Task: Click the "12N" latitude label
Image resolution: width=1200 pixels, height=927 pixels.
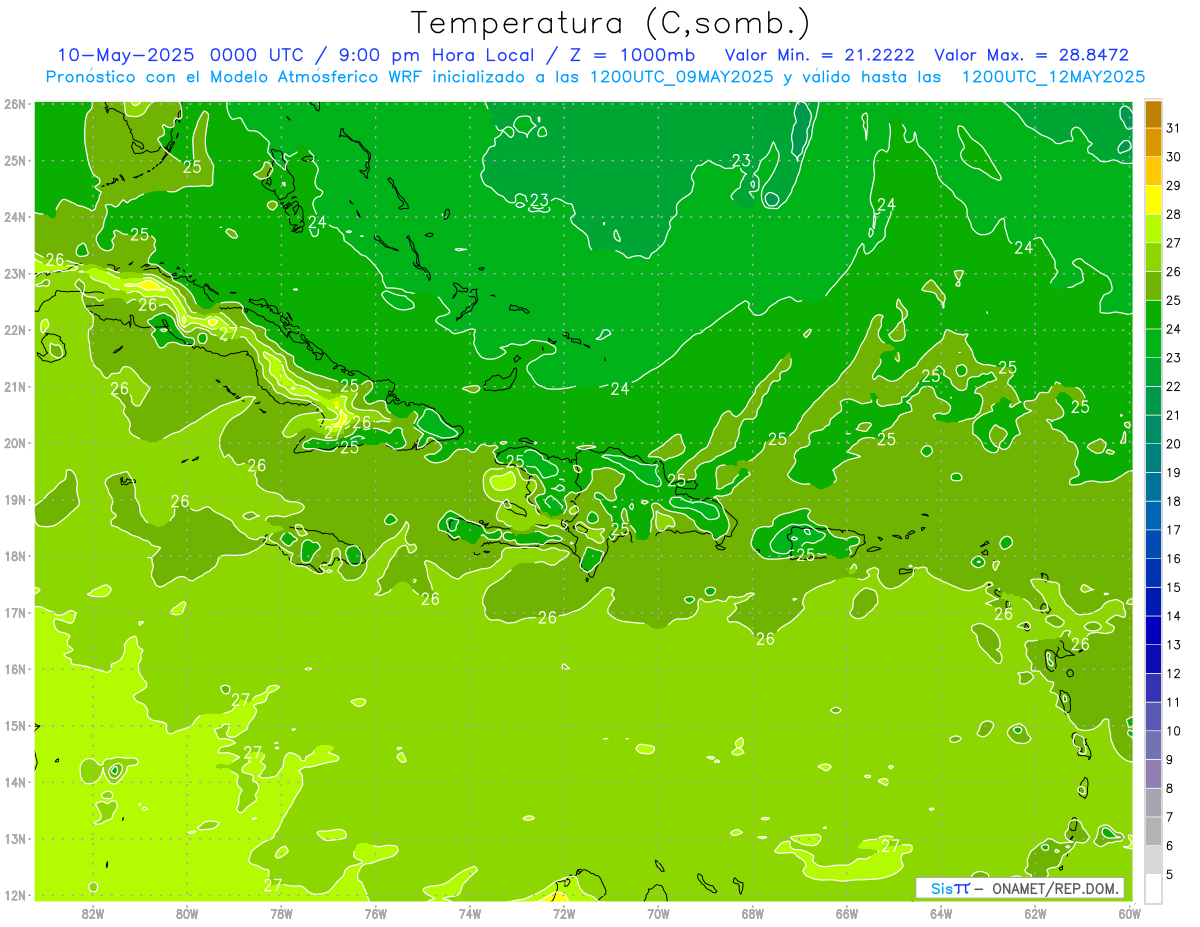Action: click(x=14, y=895)
